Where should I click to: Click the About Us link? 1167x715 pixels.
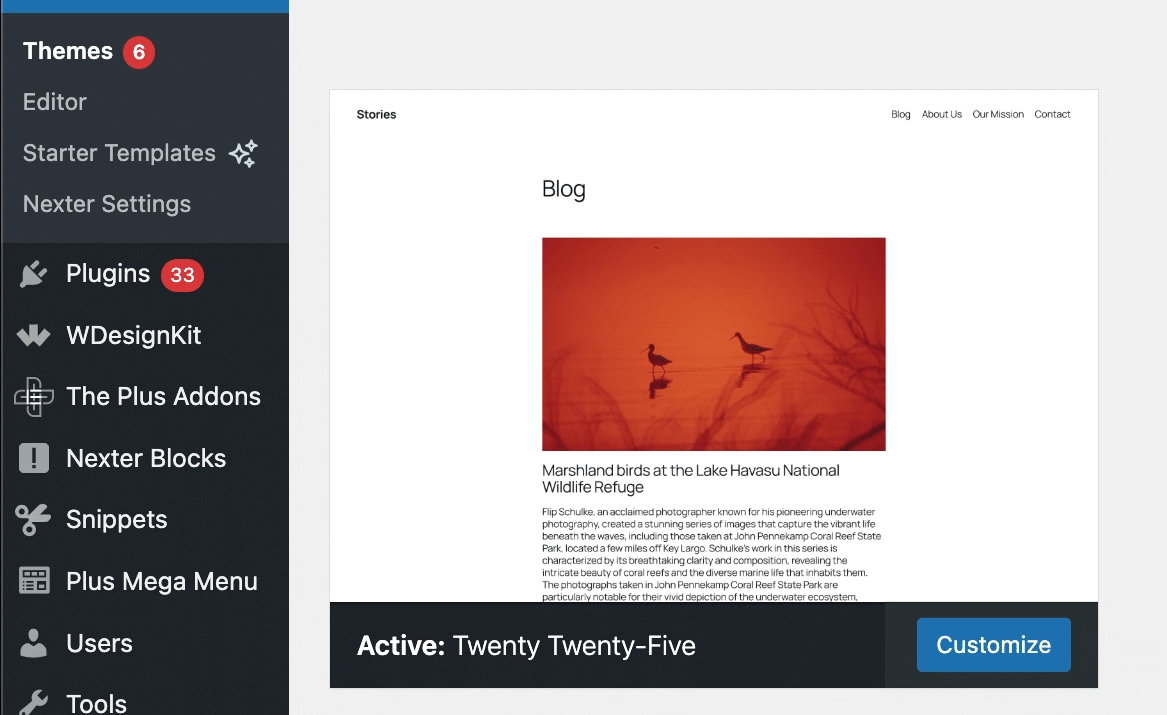click(941, 114)
